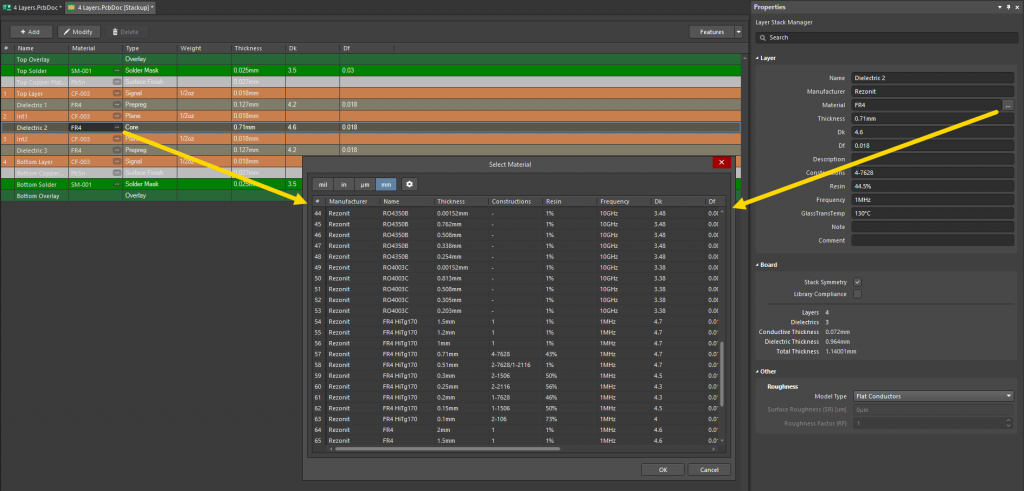Open Properties panel options dropdown arrow
The height and width of the screenshot is (491, 1024).
click(1000, 7)
